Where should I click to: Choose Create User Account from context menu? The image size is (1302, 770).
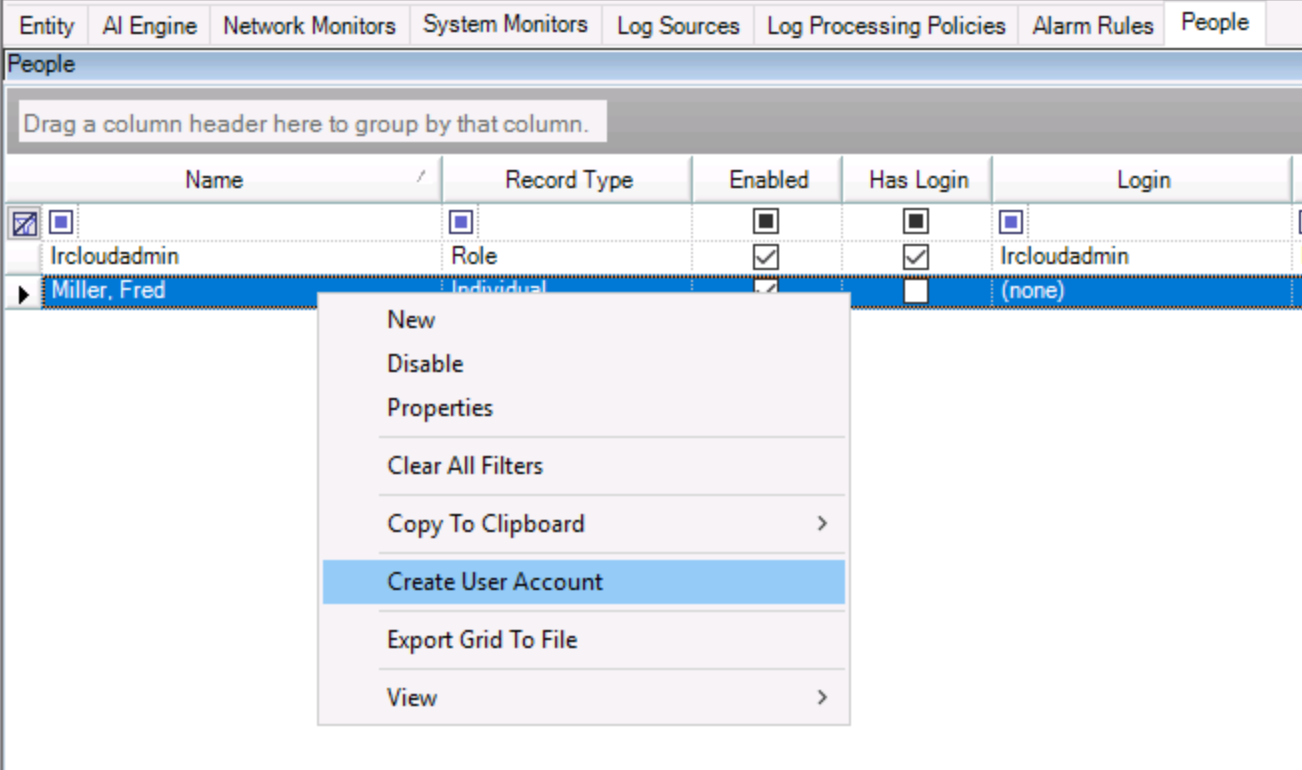(x=495, y=582)
